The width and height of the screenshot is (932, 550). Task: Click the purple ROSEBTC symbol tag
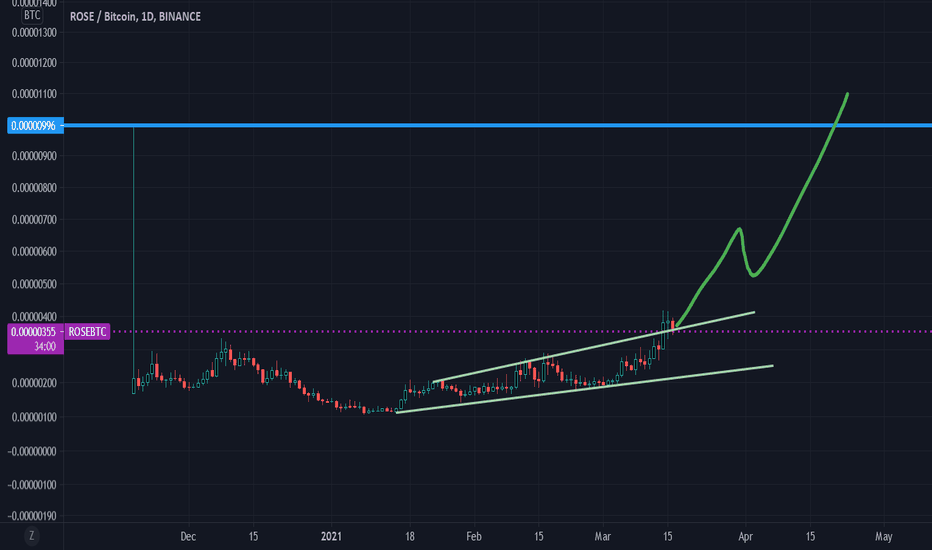(x=87, y=332)
